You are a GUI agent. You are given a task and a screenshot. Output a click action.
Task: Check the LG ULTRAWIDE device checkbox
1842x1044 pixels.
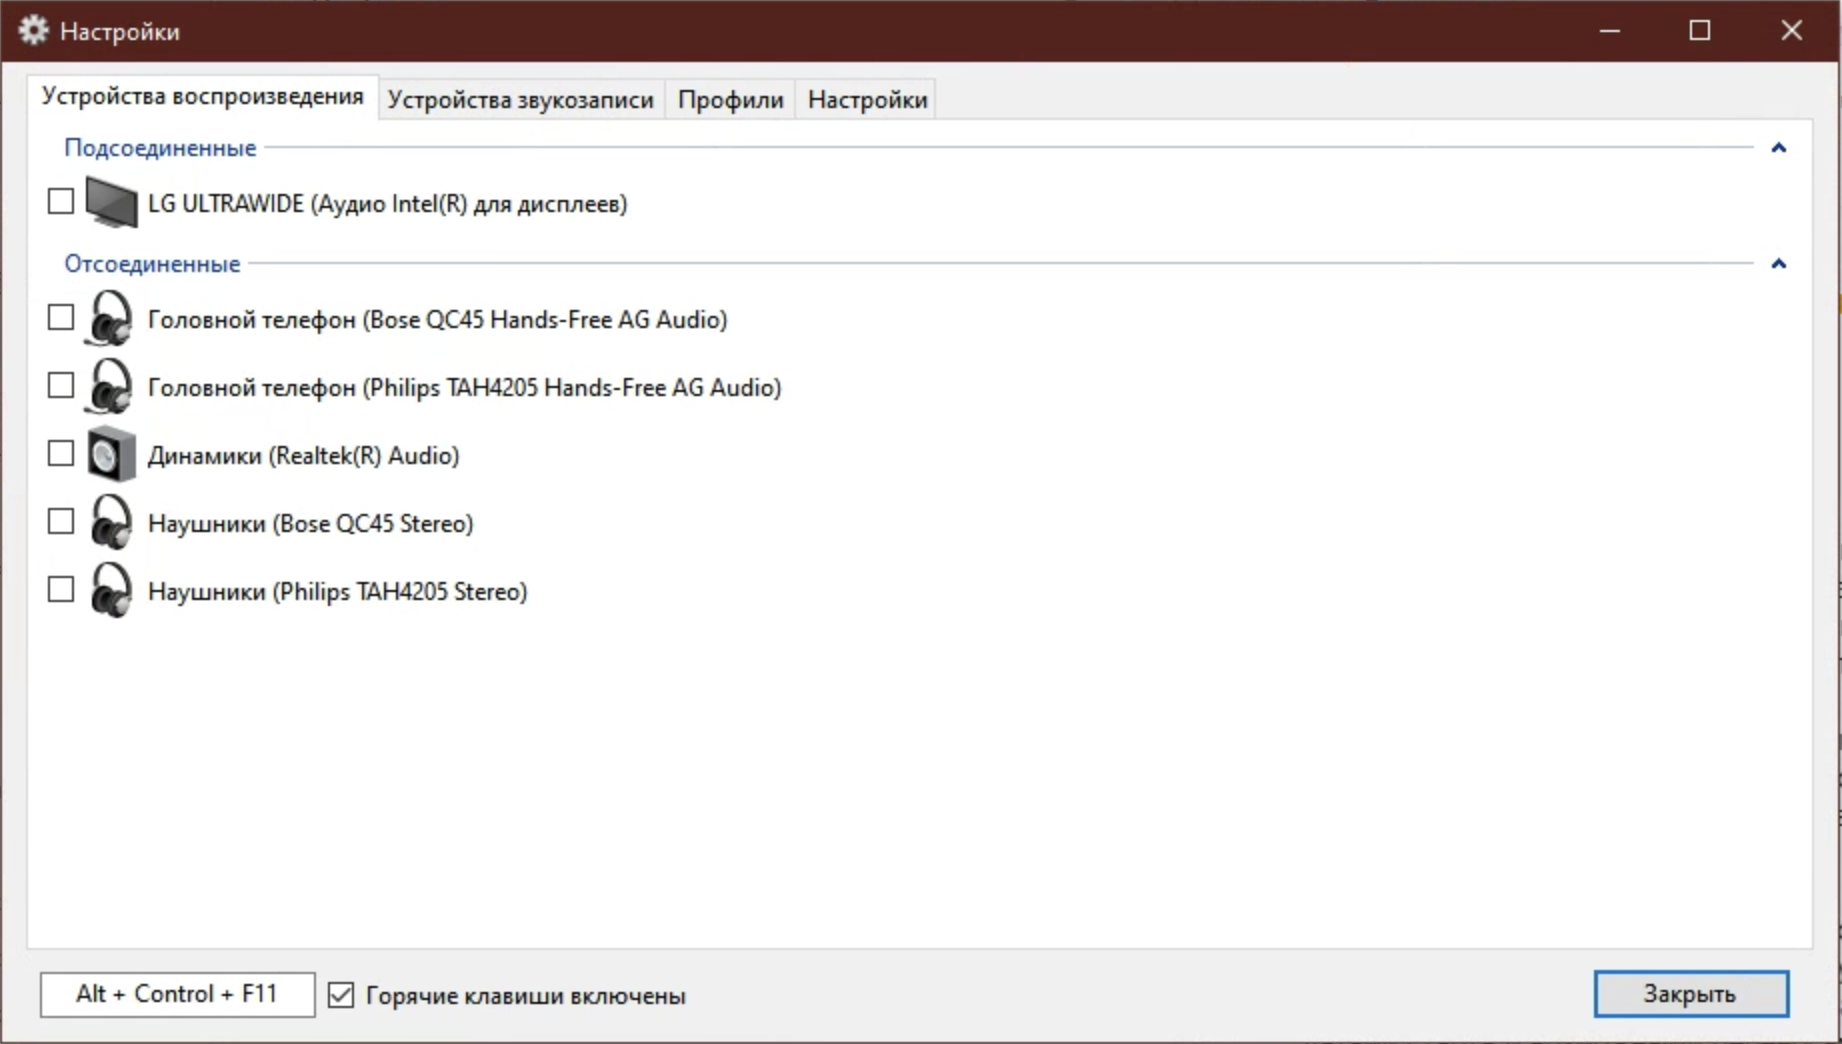(61, 202)
